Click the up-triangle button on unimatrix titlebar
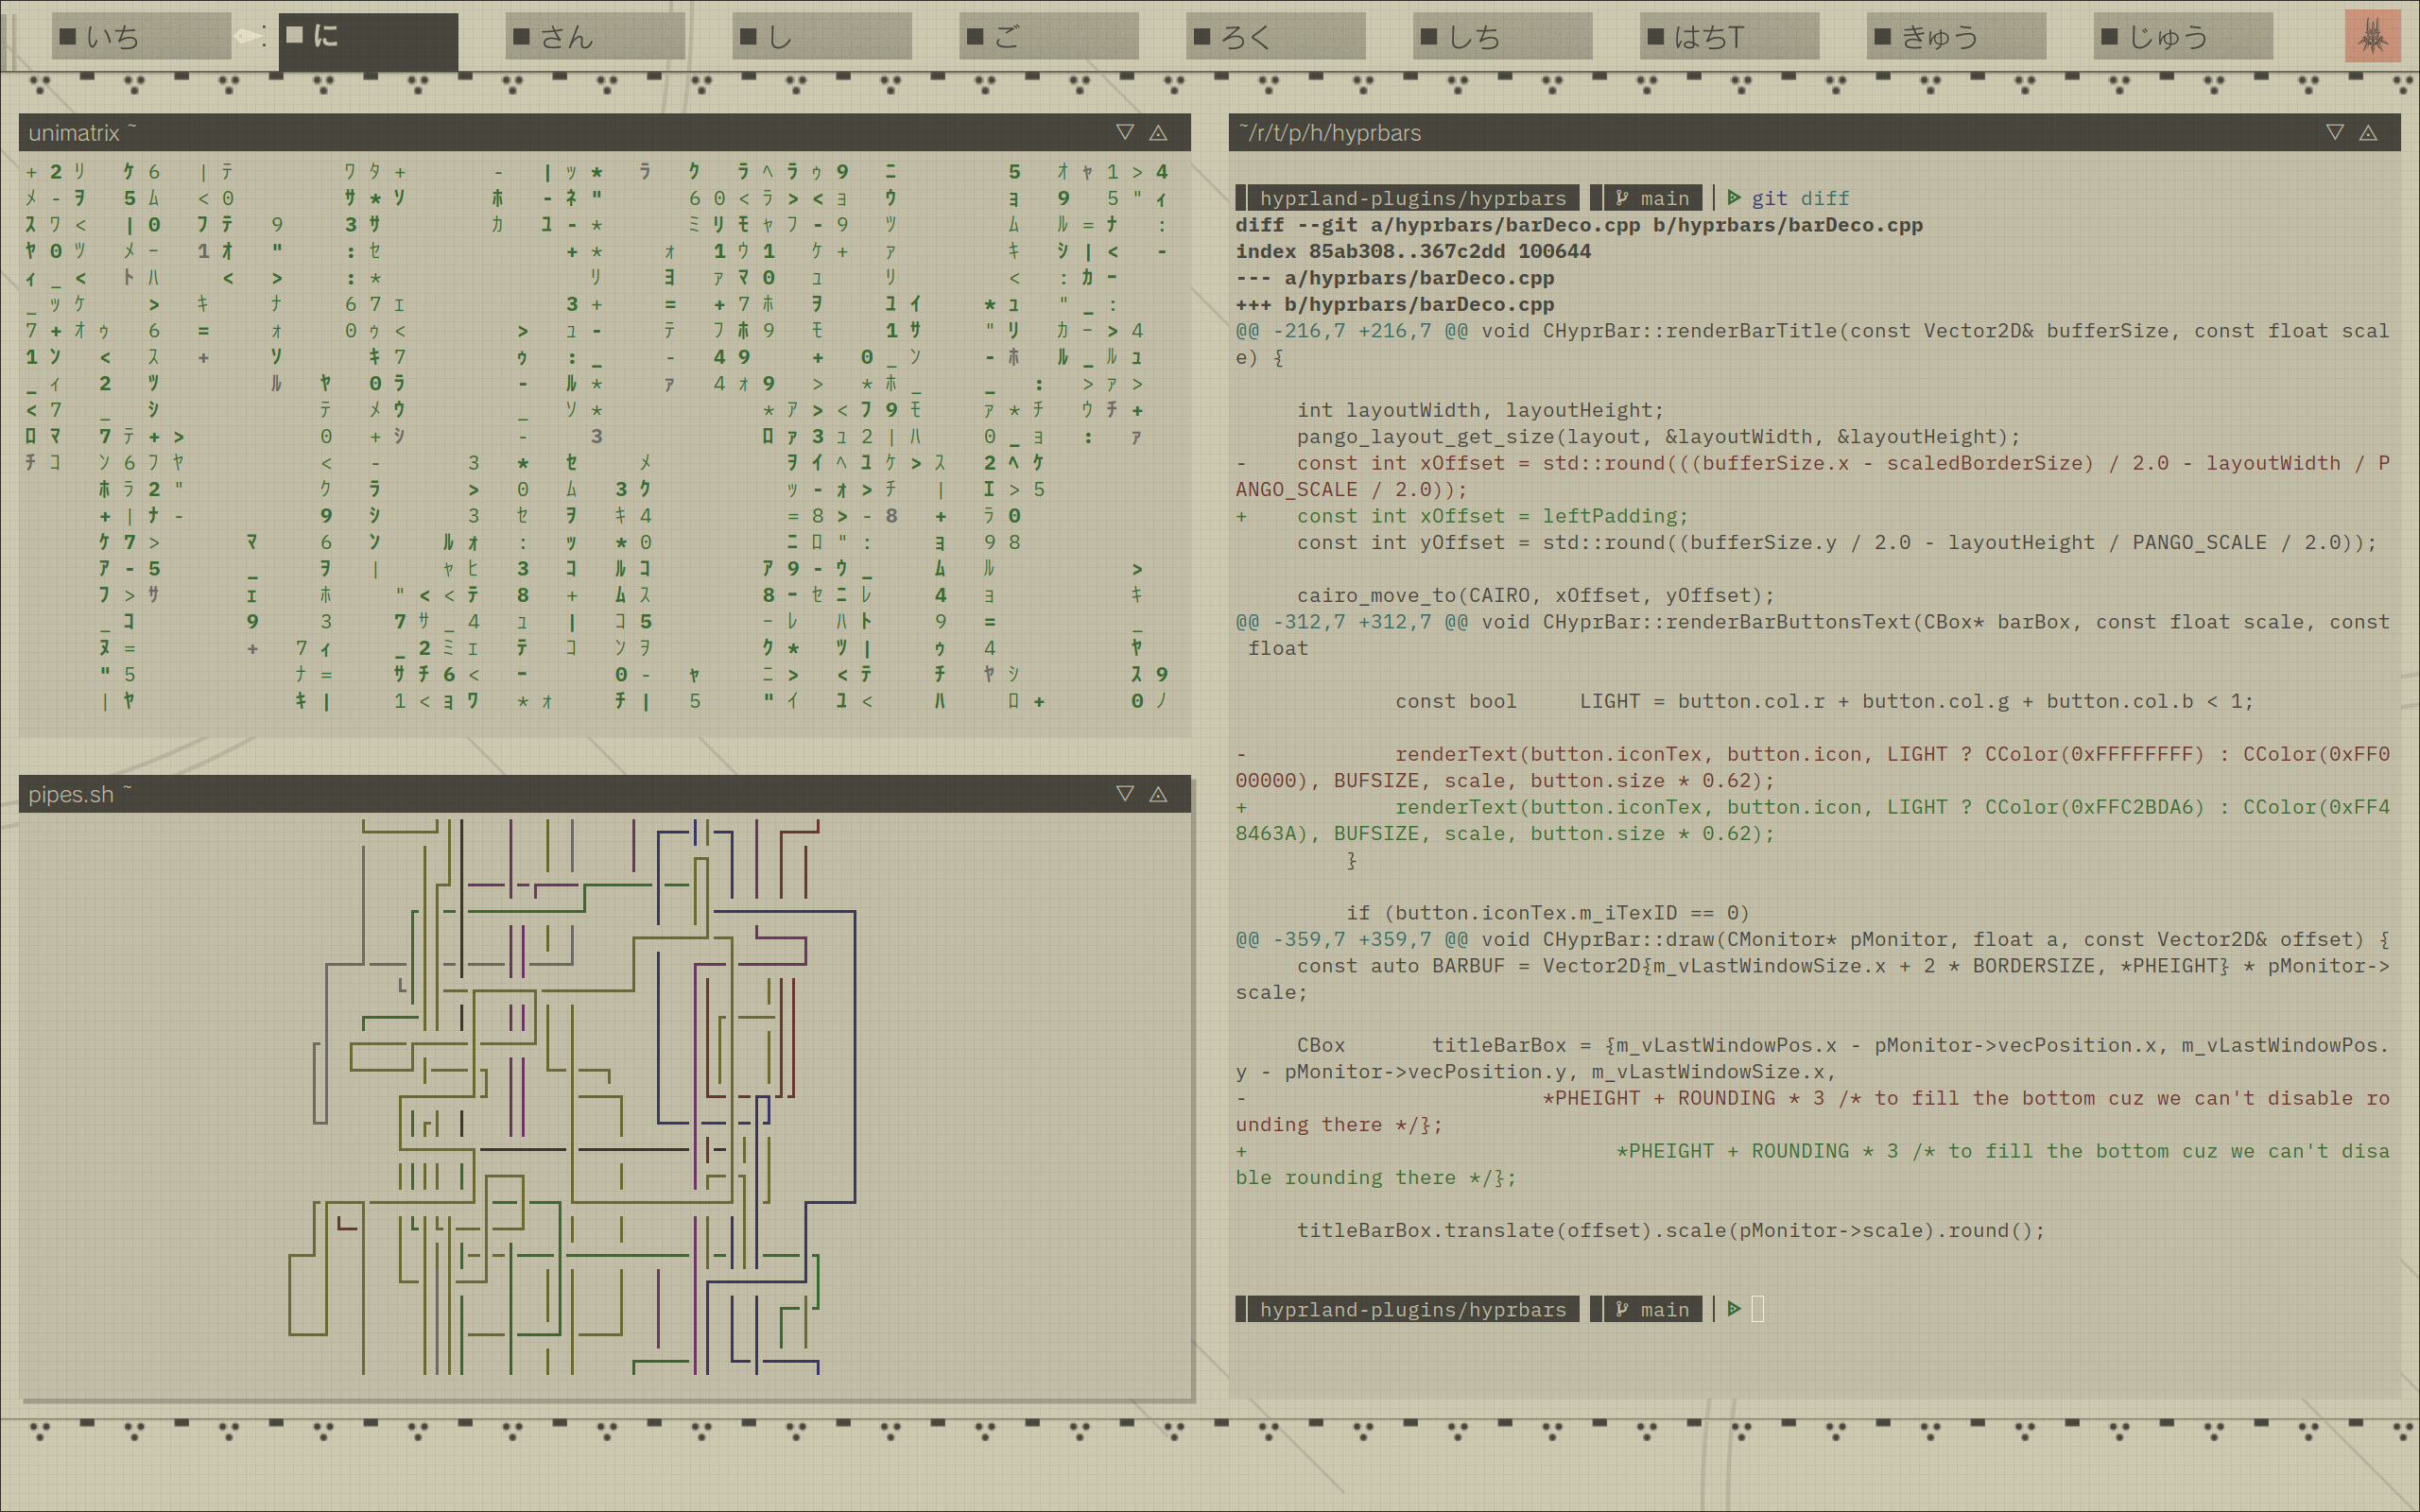Viewport: 2420px width, 1512px height. (1158, 132)
